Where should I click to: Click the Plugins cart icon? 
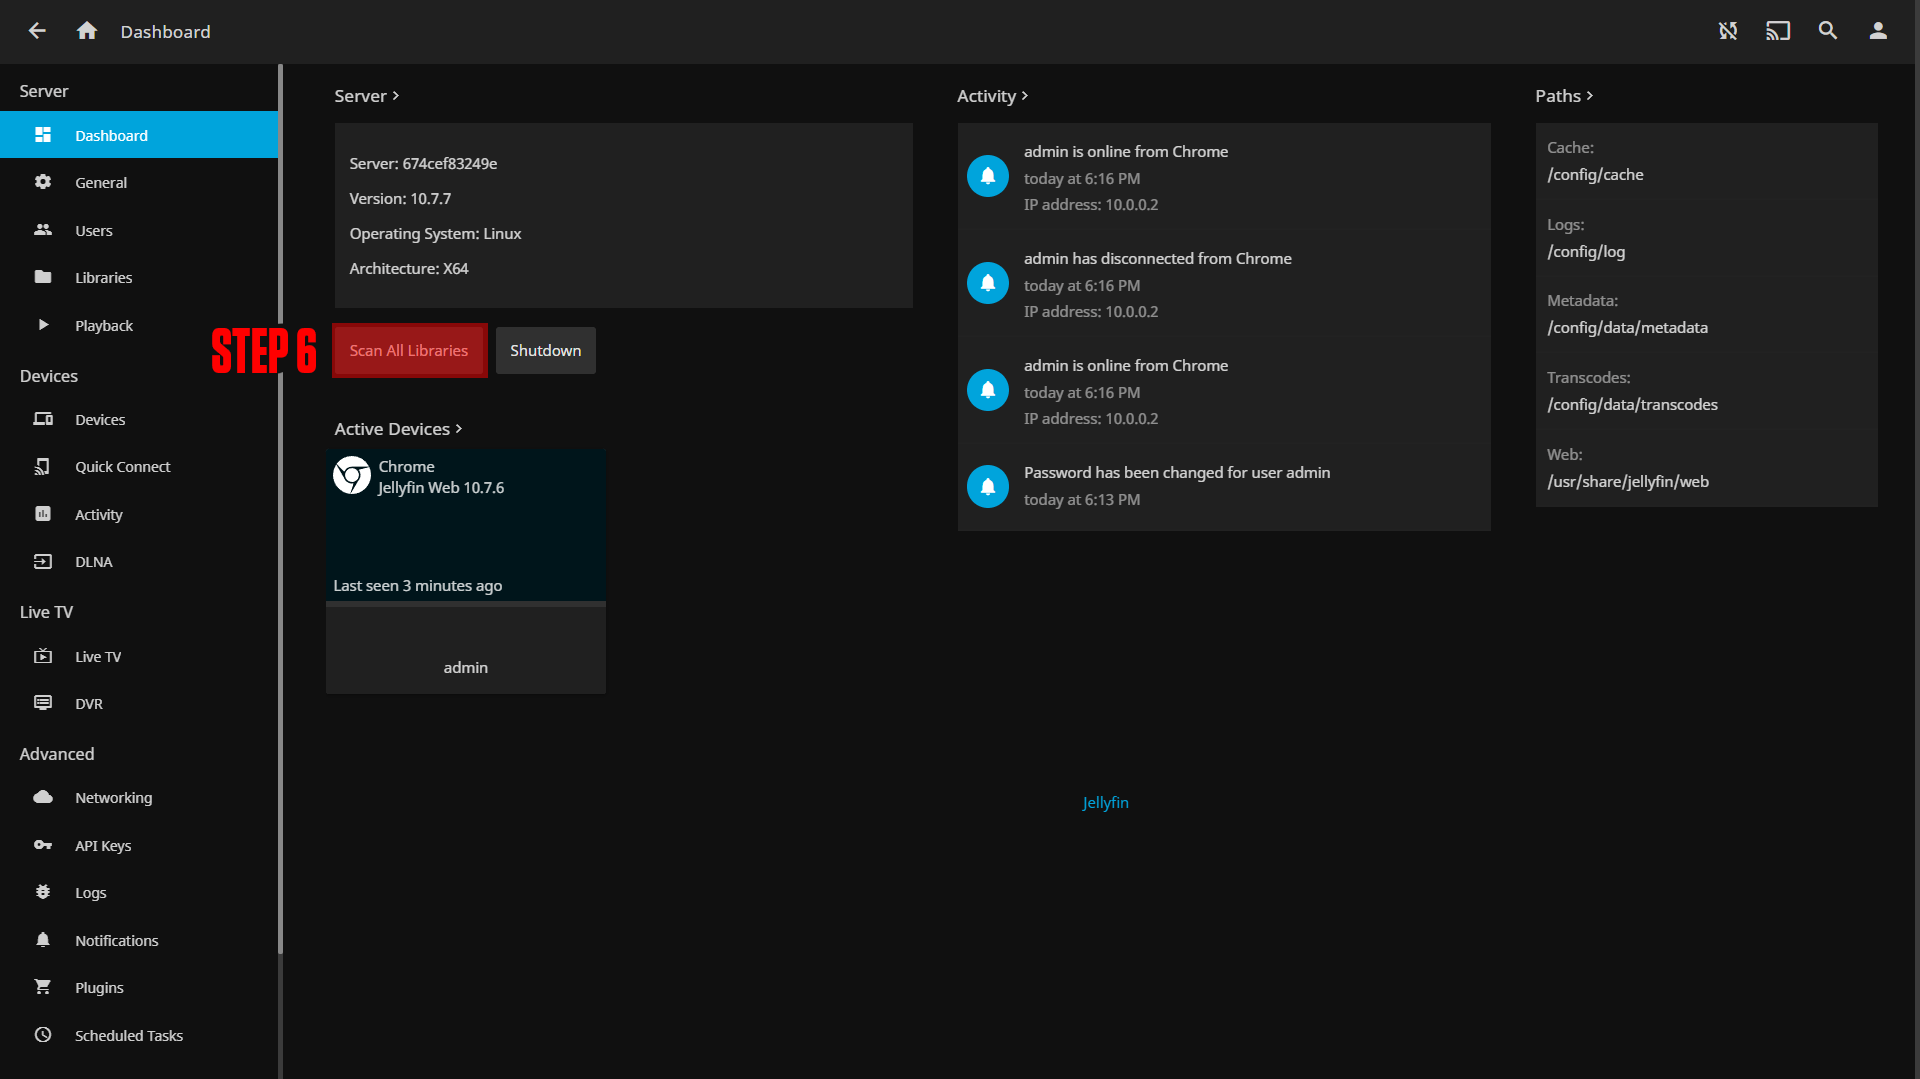[43, 987]
